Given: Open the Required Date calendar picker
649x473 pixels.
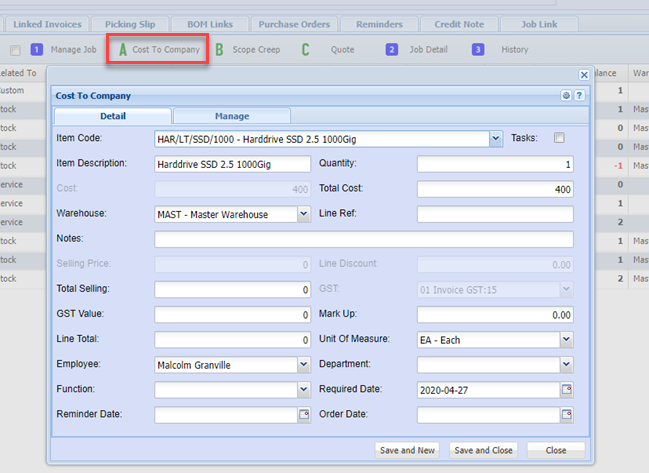Looking at the screenshot, I should pyautogui.click(x=566, y=390).
